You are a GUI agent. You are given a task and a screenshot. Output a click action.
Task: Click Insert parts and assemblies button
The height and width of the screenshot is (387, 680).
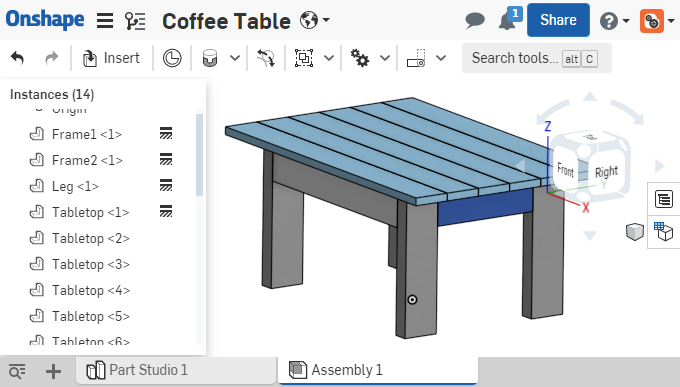coord(111,58)
